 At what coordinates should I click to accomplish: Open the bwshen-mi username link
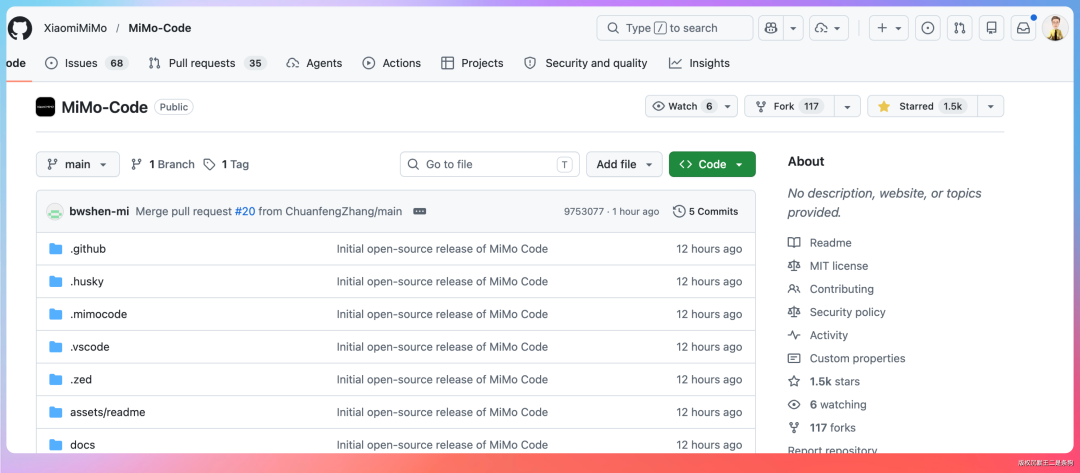point(99,211)
